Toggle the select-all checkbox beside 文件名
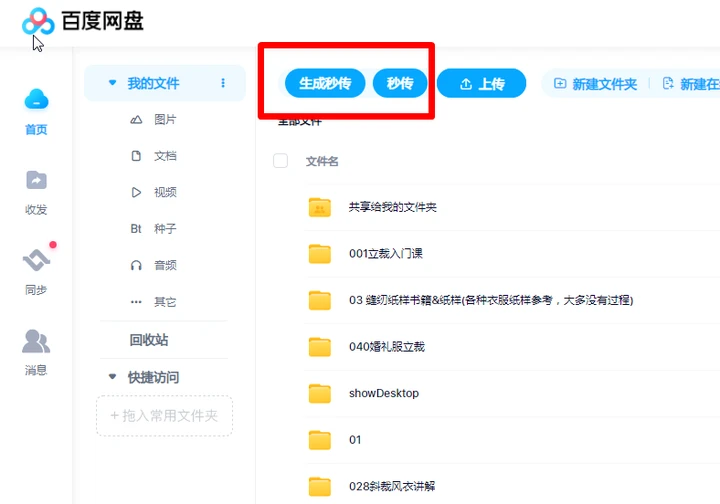 click(281, 161)
